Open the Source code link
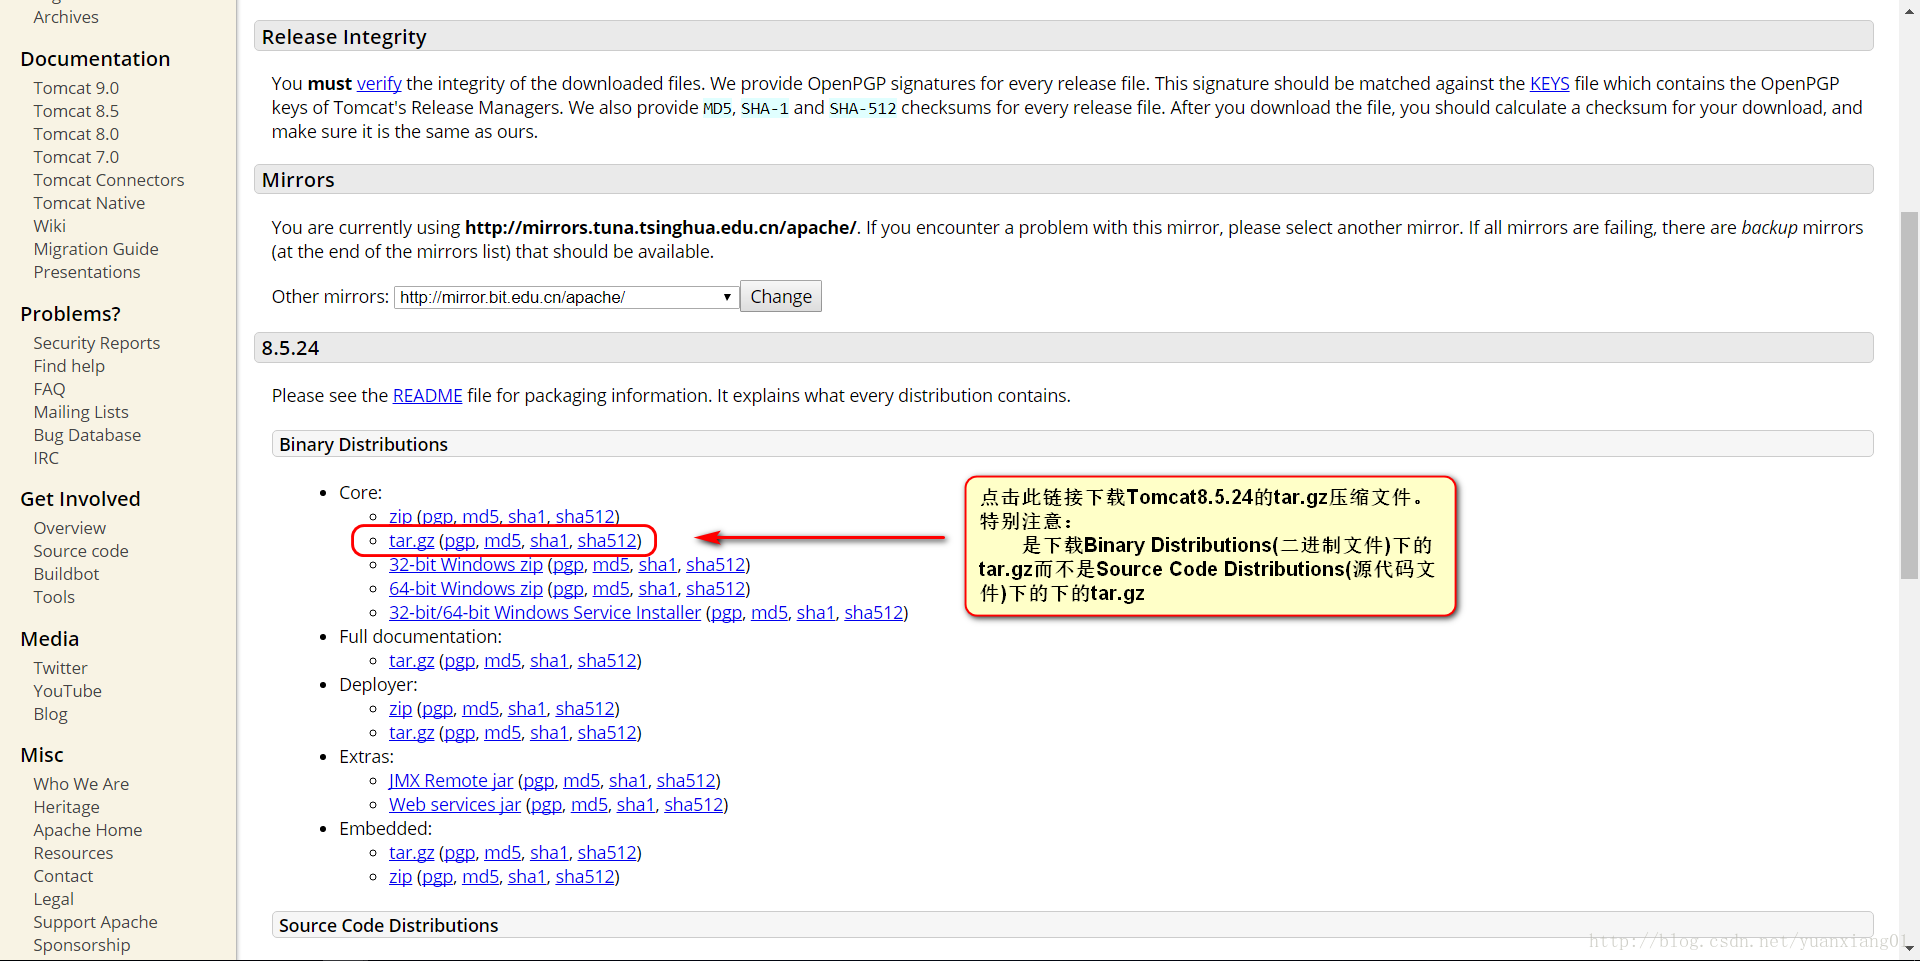 [81, 551]
